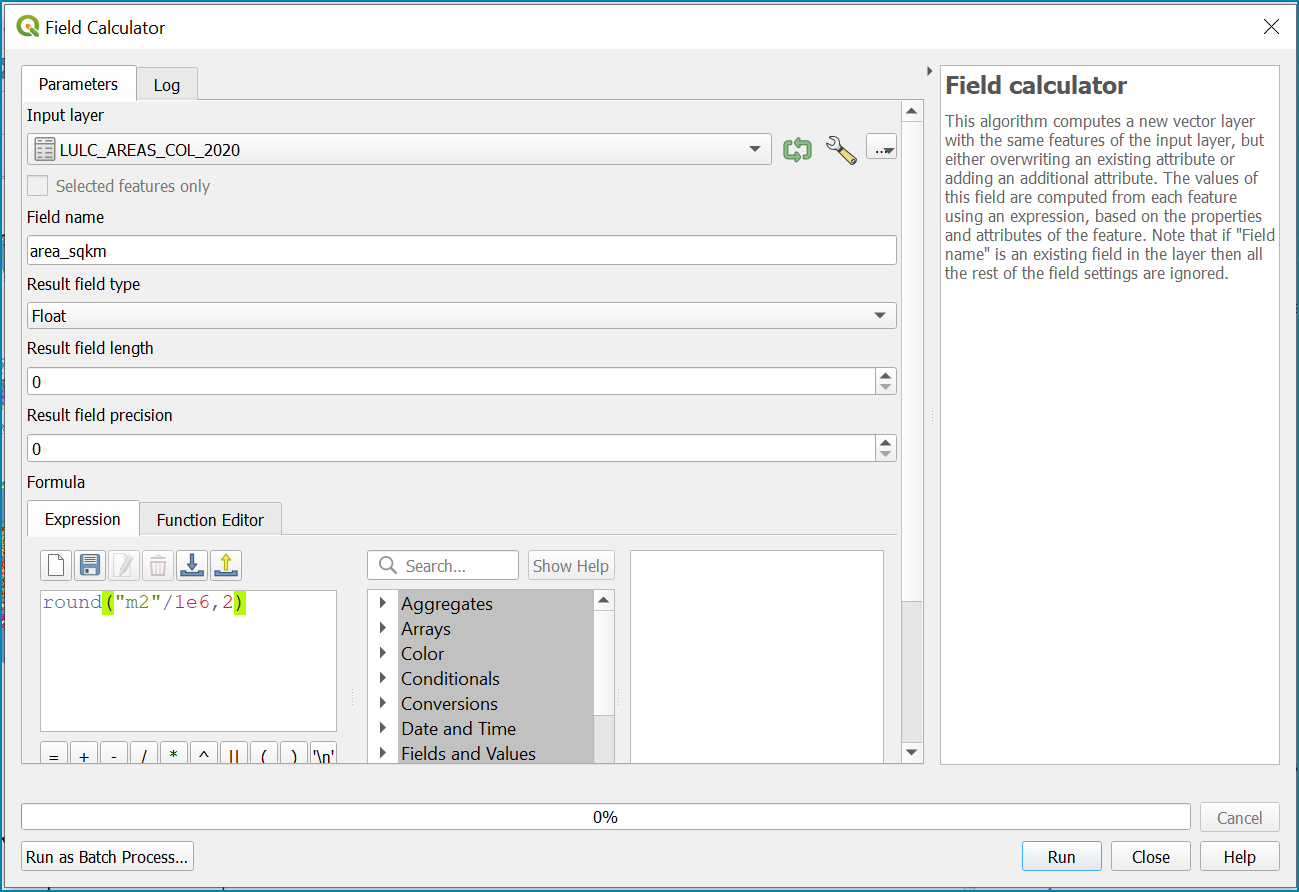
Task: Click the green iterate over layer icon
Action: tap(797, 150)
